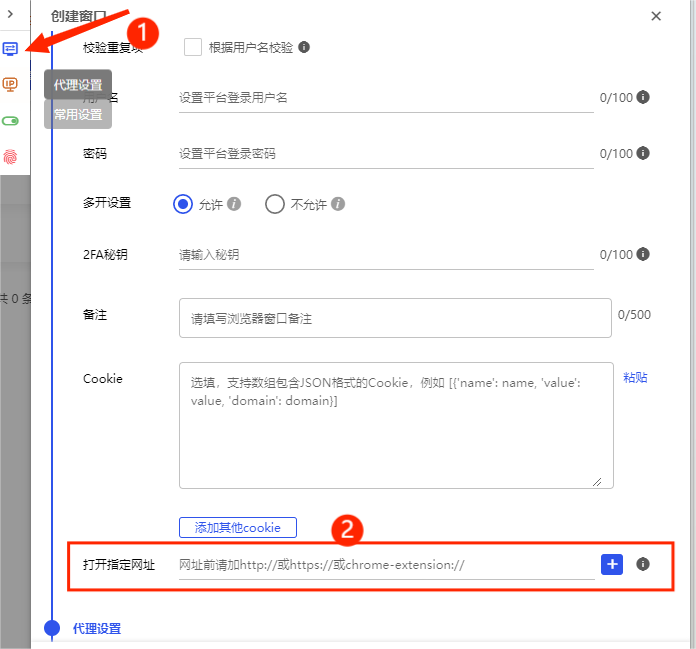
Task: Show info icon beside username field
Action: (643, 97)
